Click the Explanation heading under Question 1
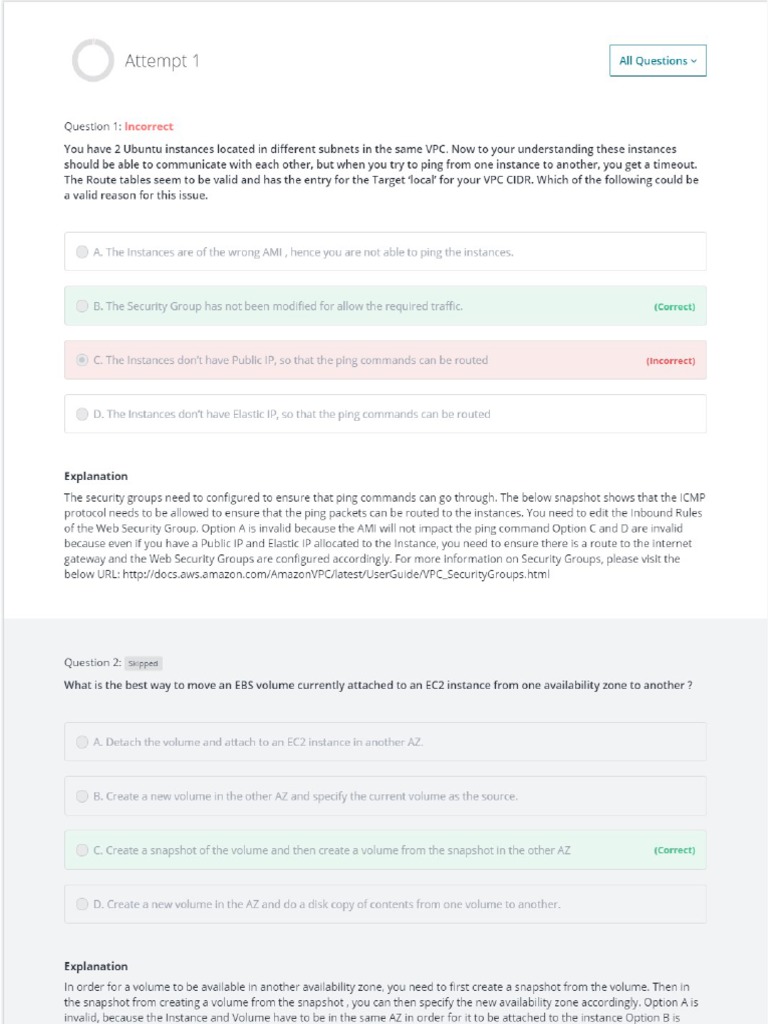768x1024 pixels. coord(96,476)
